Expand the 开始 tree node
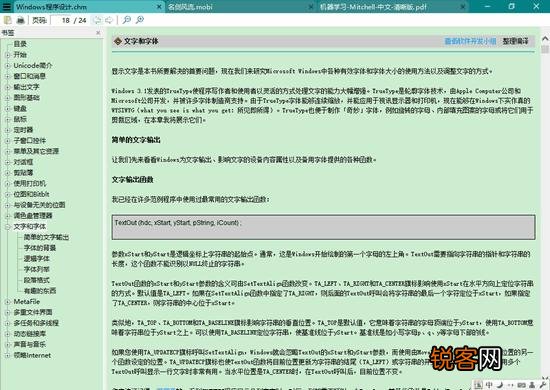Image resolution: width=550 pixels, height=390 pixels. (x=7, y=55)
